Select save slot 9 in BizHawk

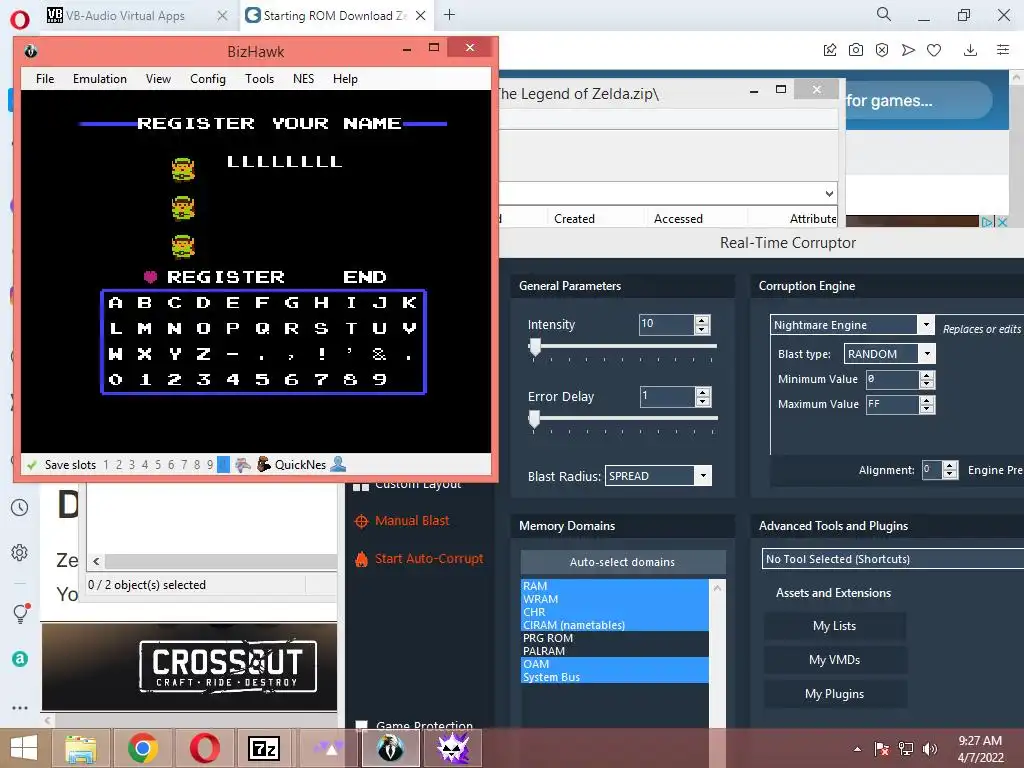click(x=210, y=465)
